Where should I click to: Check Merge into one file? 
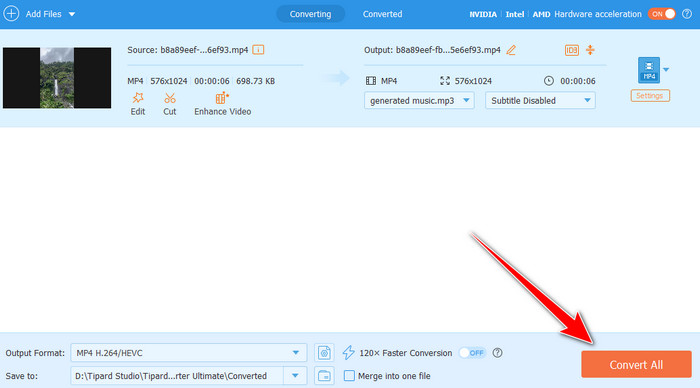tap(349, 376)
